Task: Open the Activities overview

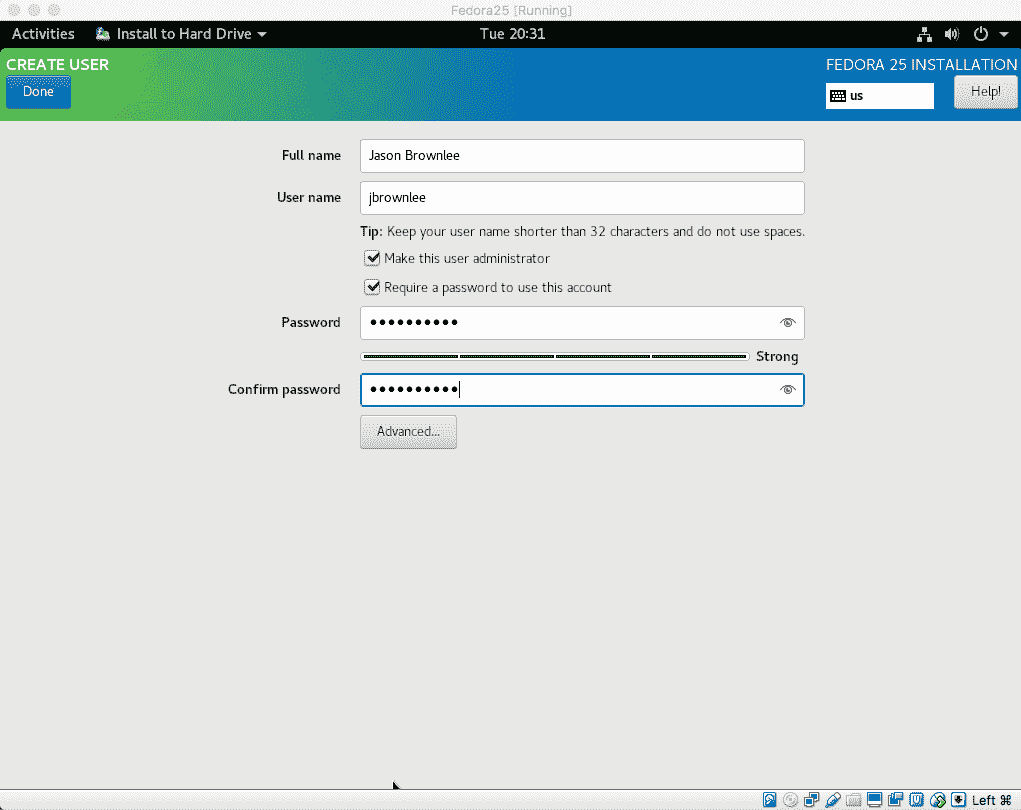Action: [x=43, y=34]
